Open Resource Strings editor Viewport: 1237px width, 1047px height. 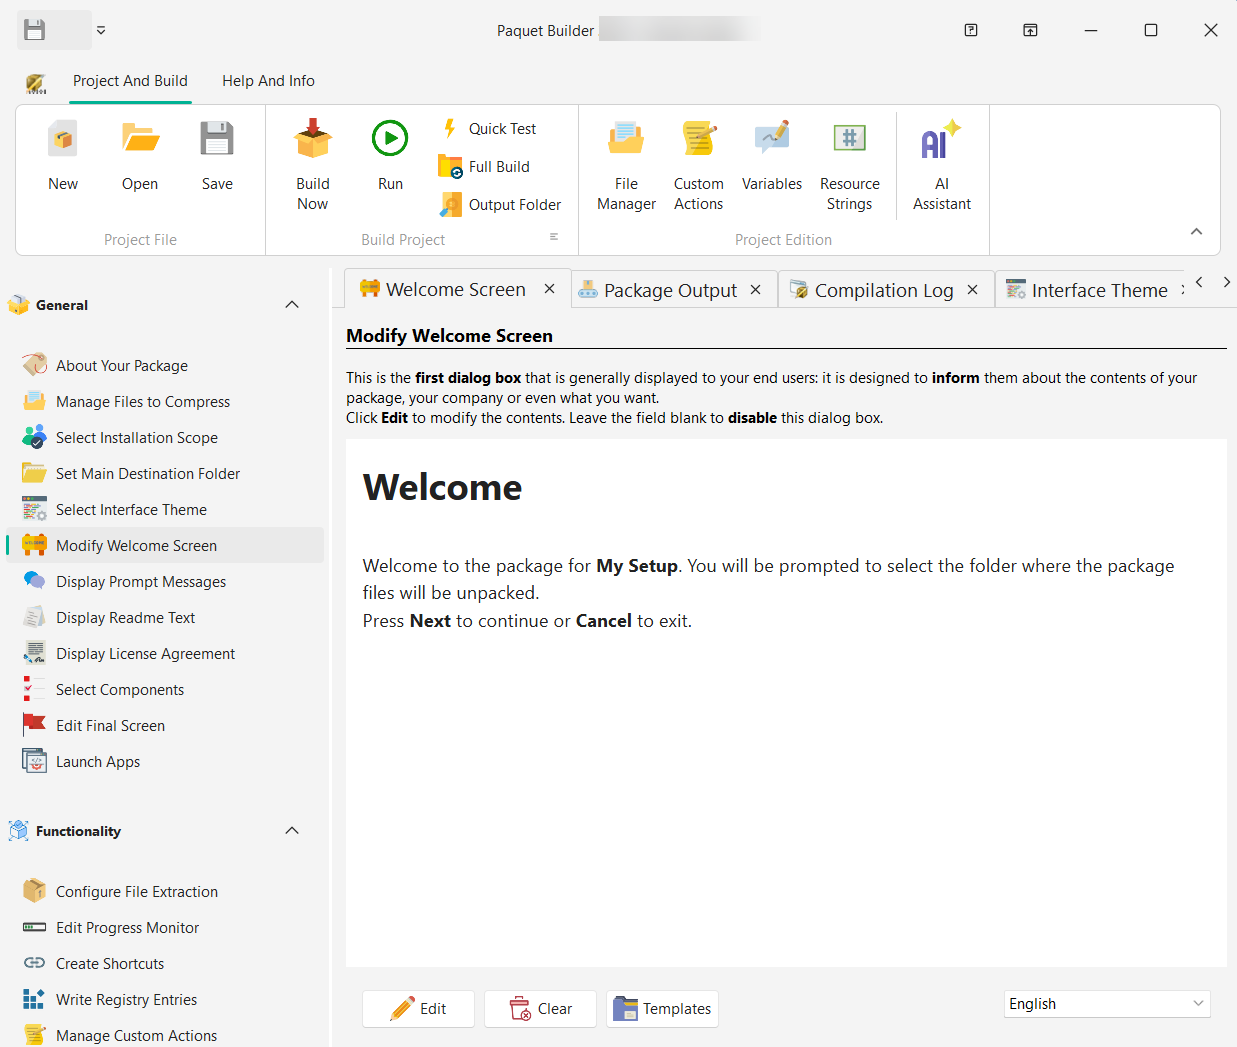pos(849,165)
